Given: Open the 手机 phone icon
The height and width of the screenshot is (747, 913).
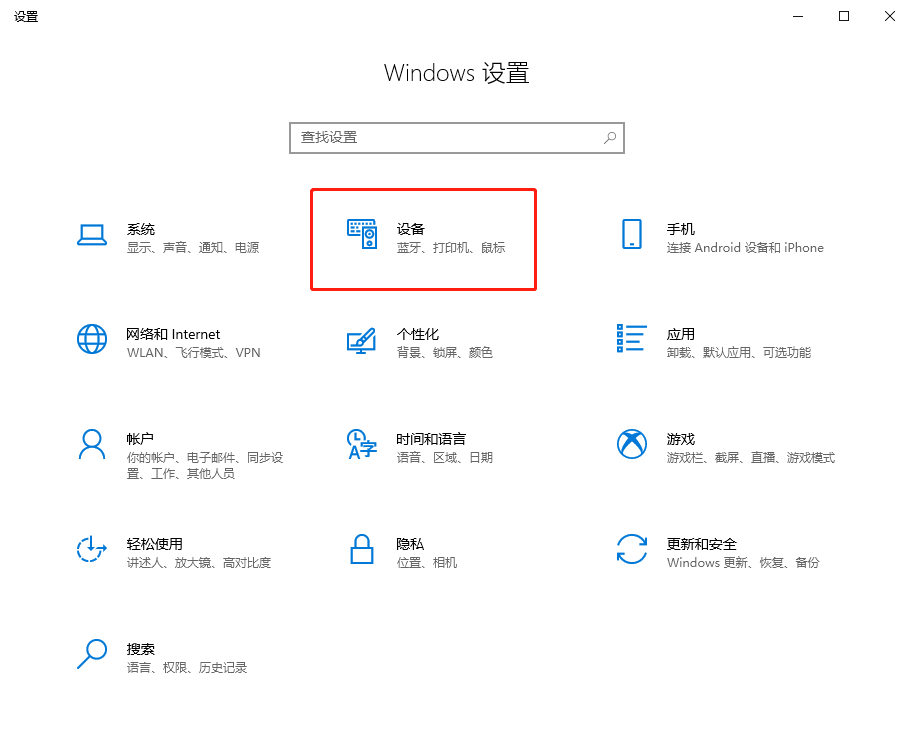Looking at the screenshot, I should point(632,234).
